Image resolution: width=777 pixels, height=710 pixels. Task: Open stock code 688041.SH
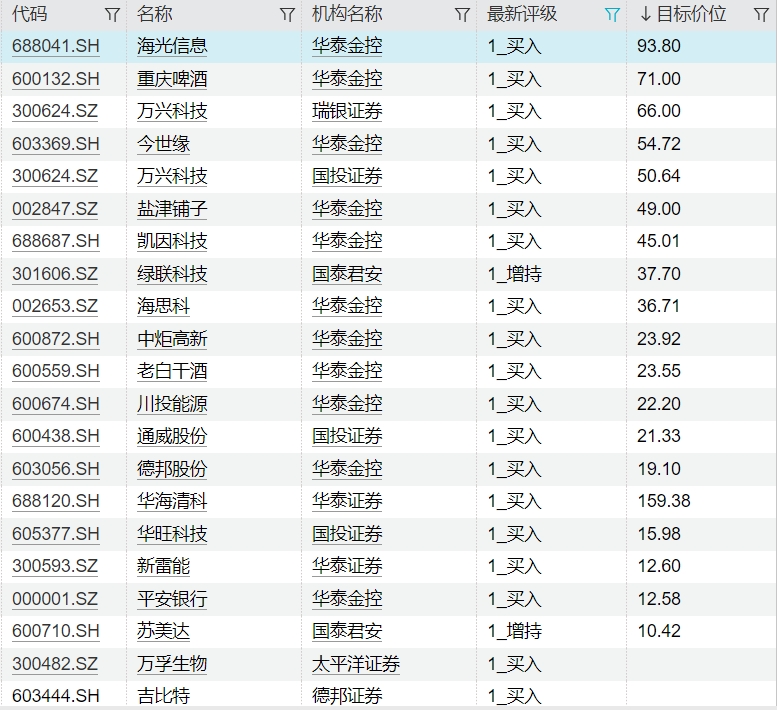(56, 46)
